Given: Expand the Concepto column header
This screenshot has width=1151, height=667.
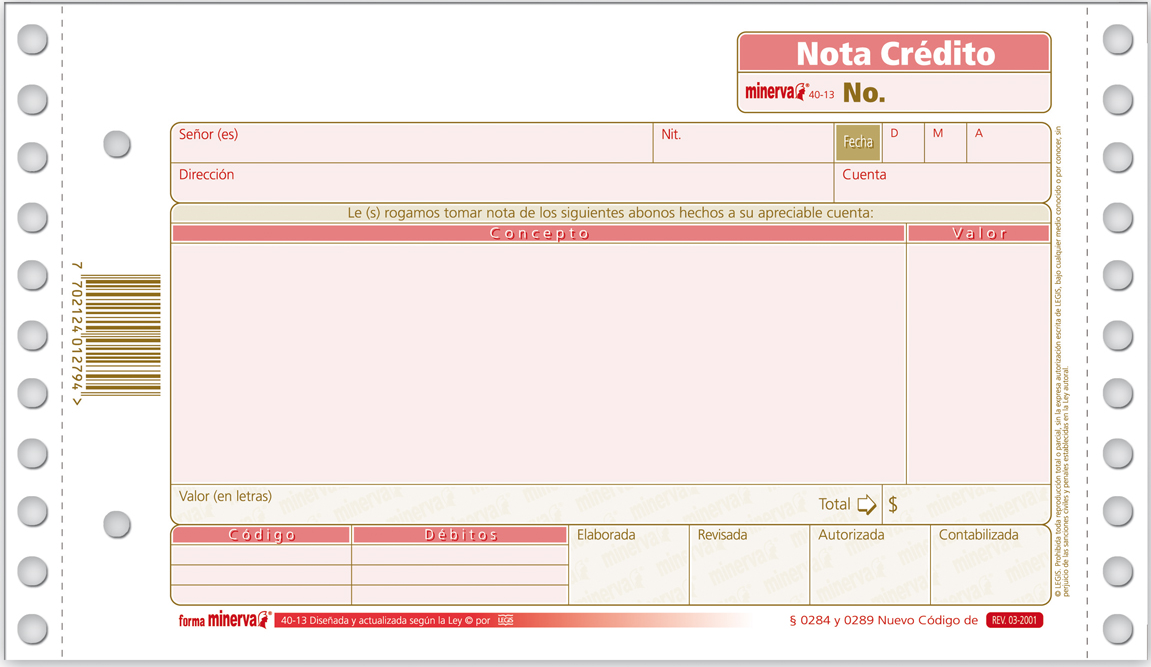Looking at the screenshot, I should 540,232.
